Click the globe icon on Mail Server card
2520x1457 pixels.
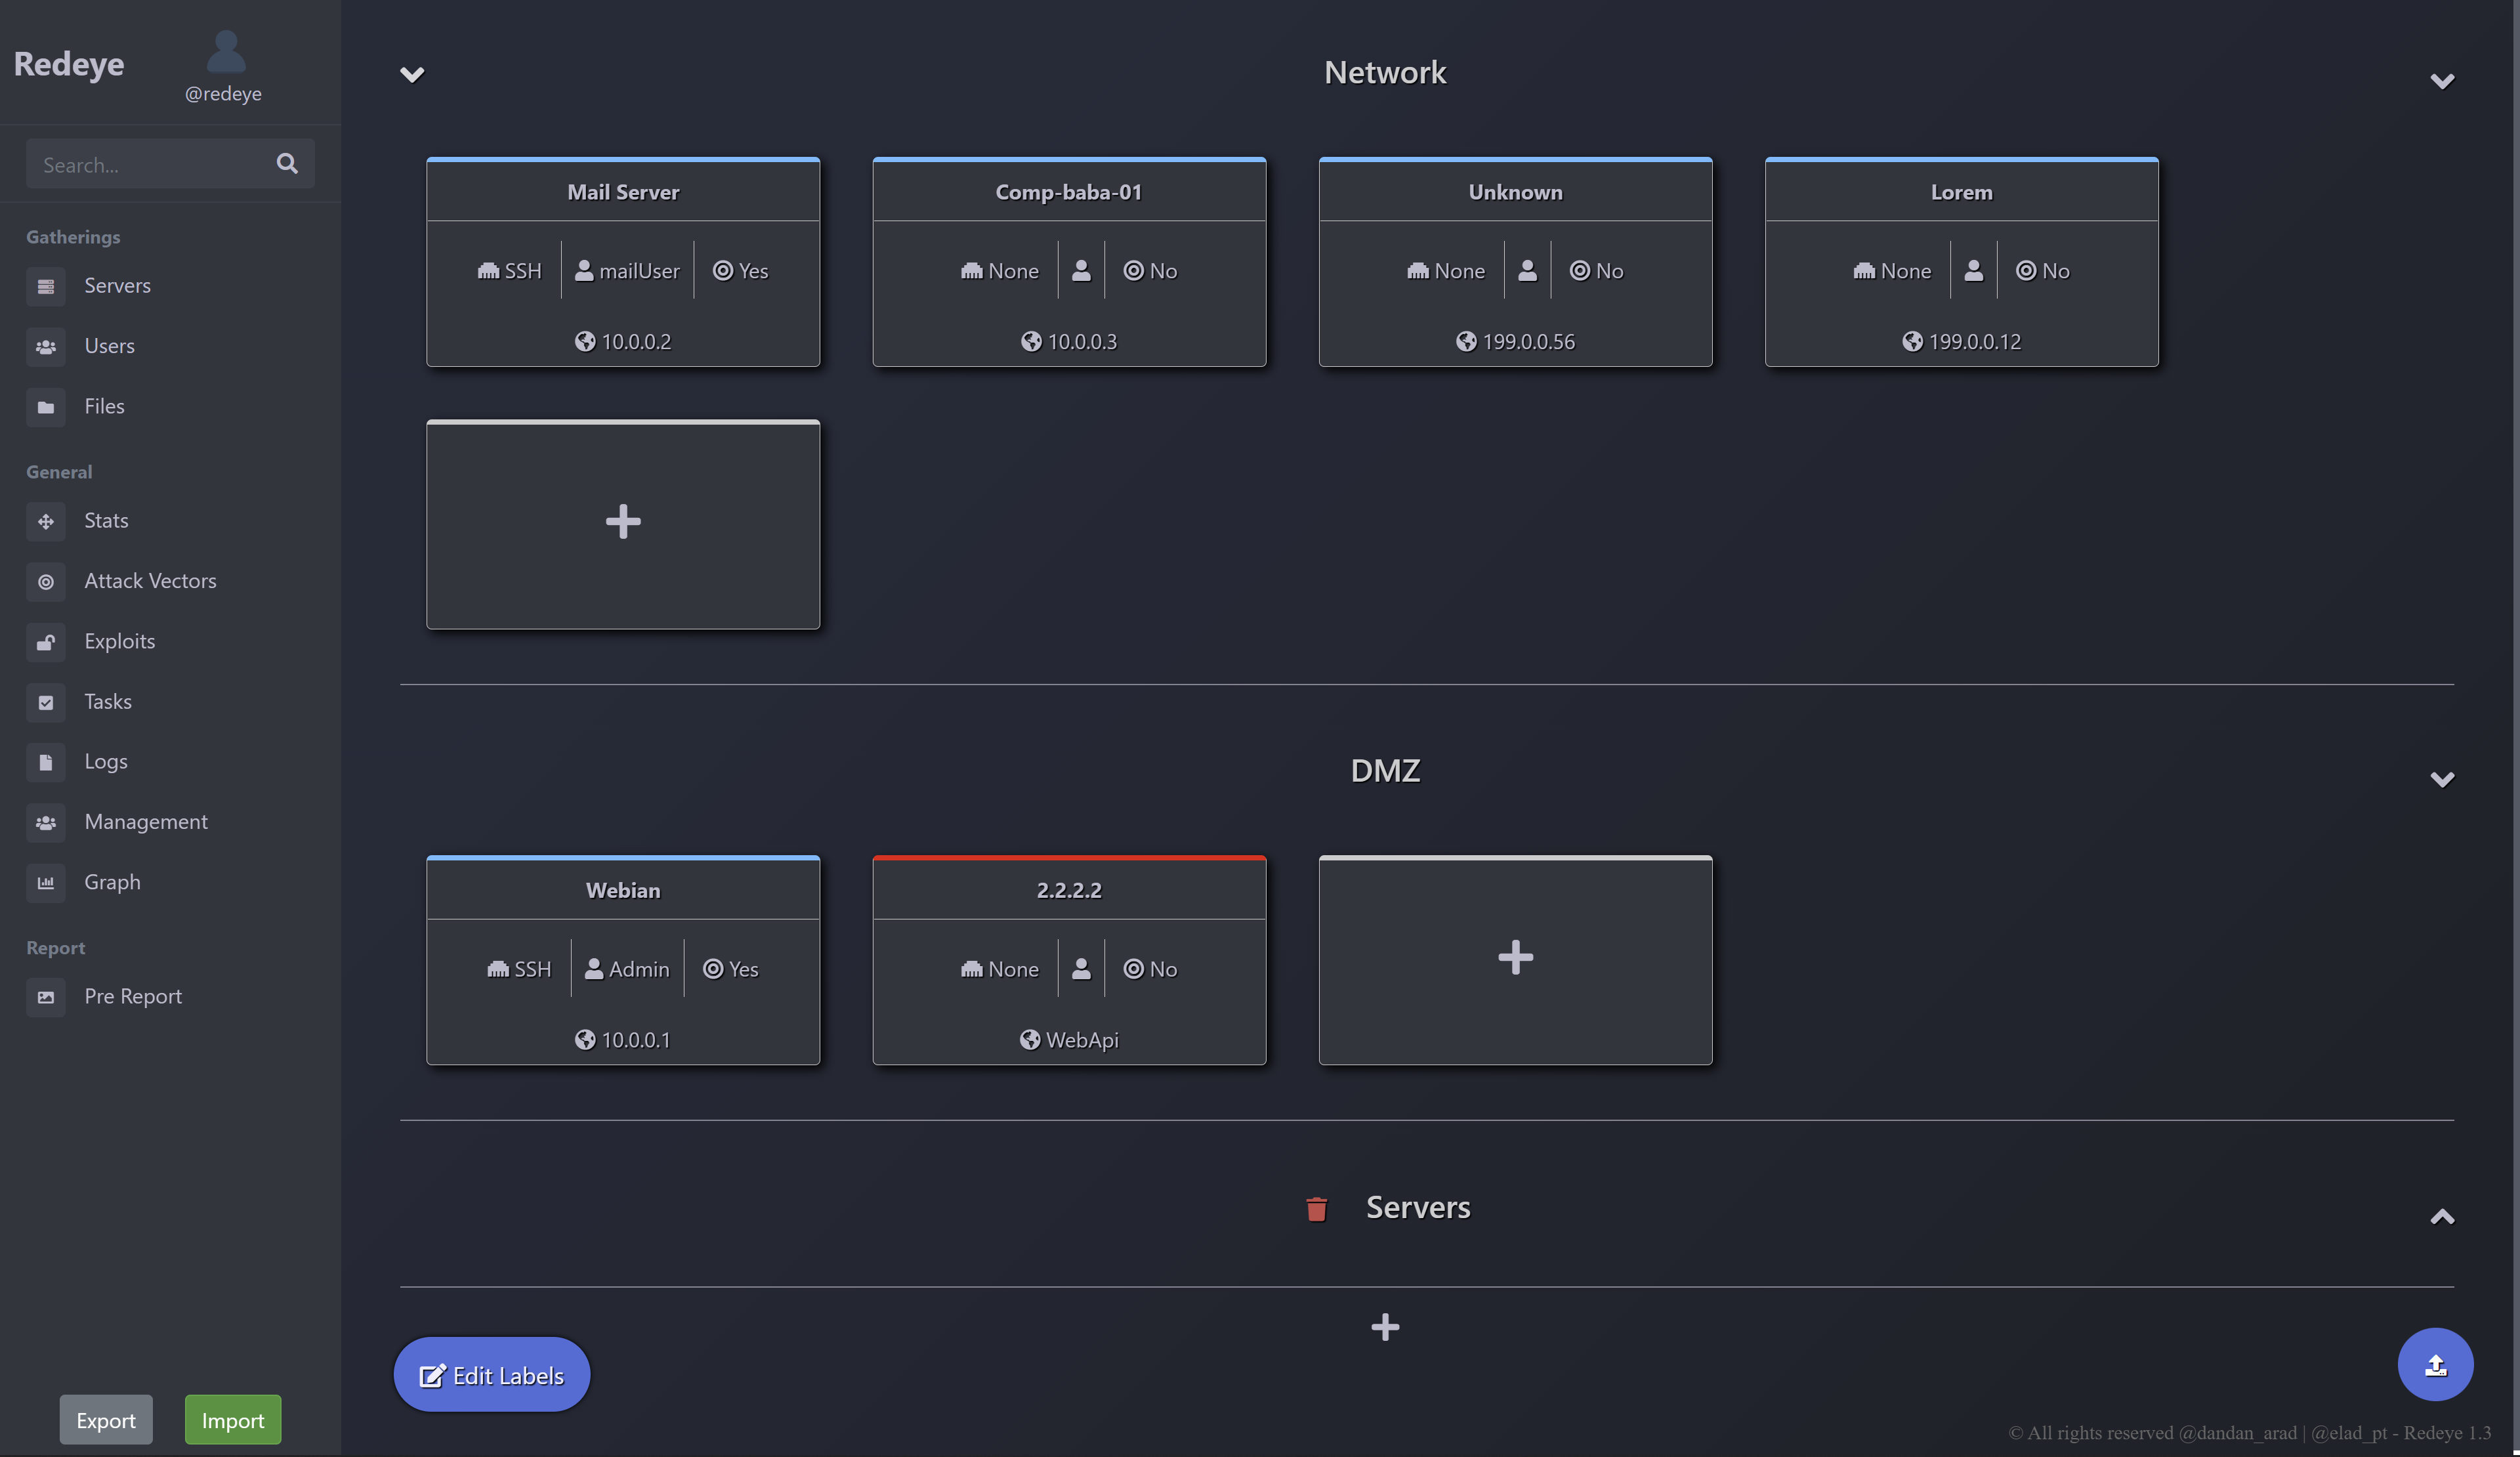point(585,341)
